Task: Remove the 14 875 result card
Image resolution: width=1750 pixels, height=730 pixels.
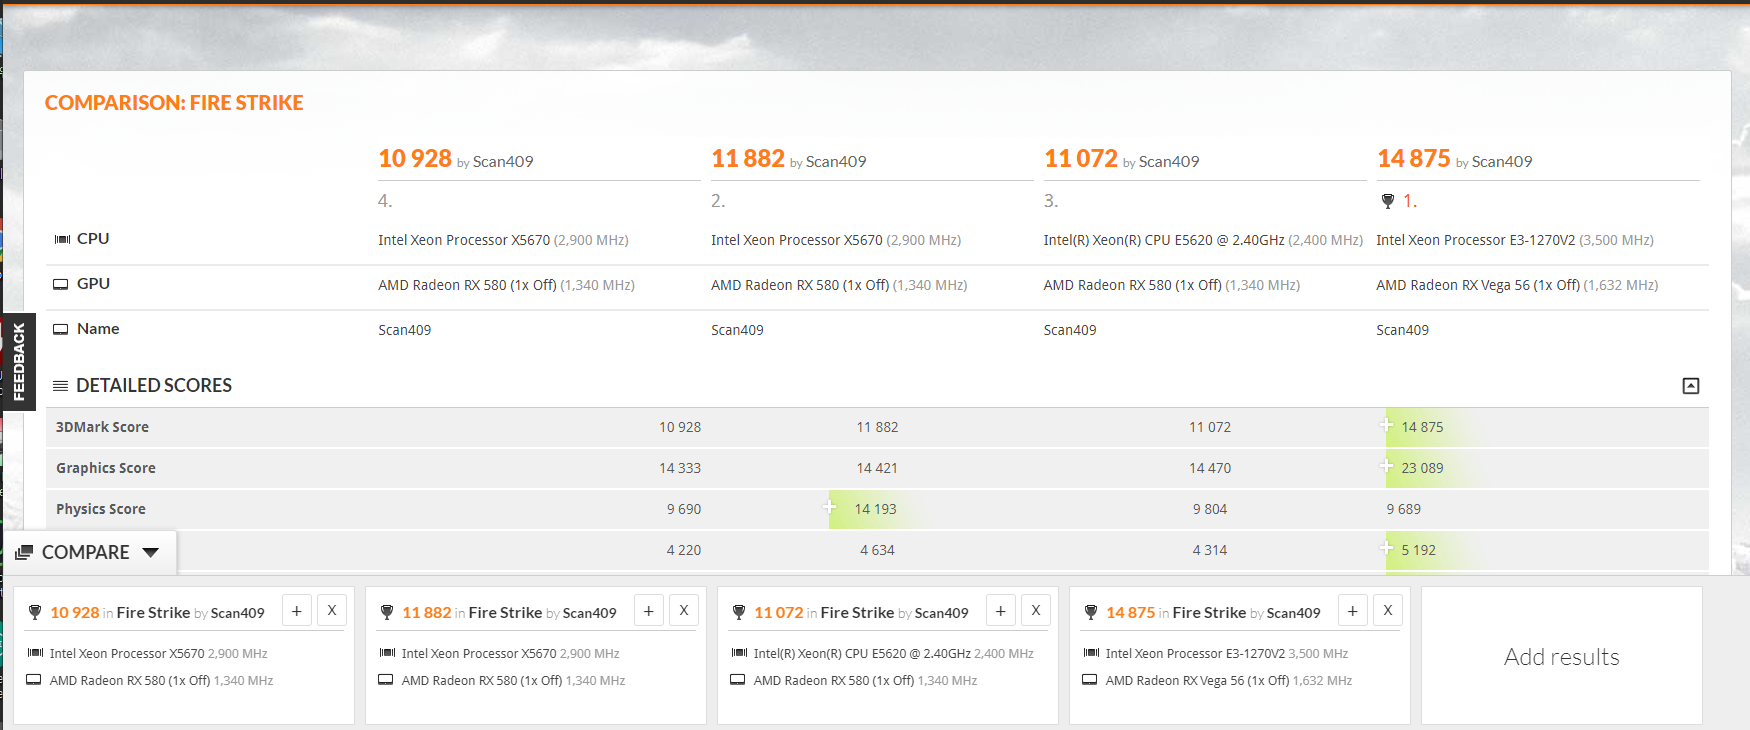Action: point(1388,611)
